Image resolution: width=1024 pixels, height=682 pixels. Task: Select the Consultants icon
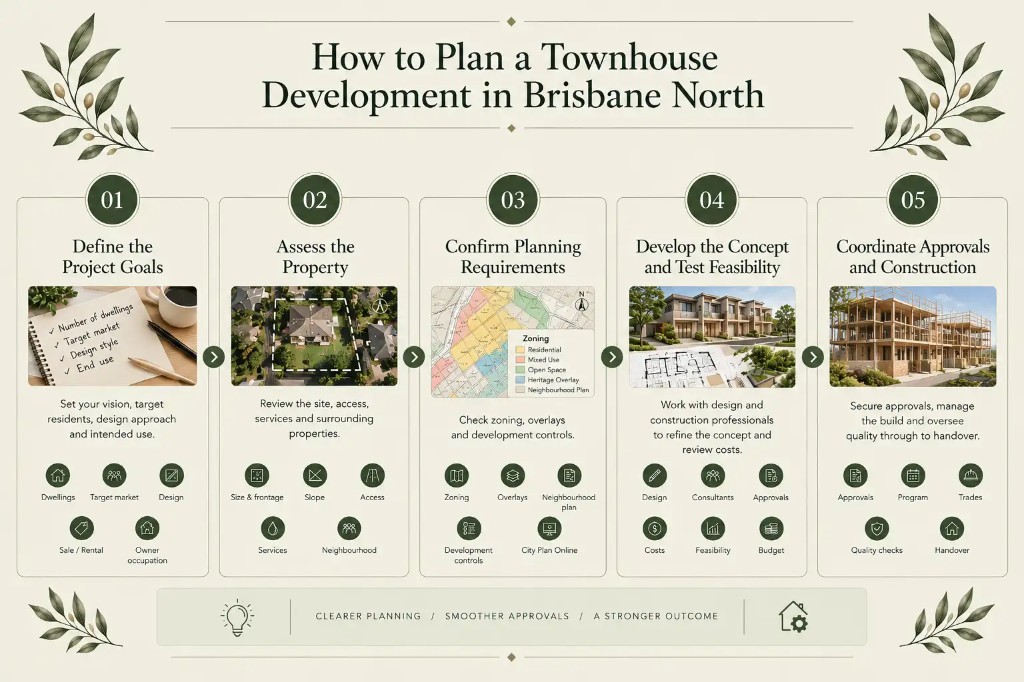coord(712,476)
